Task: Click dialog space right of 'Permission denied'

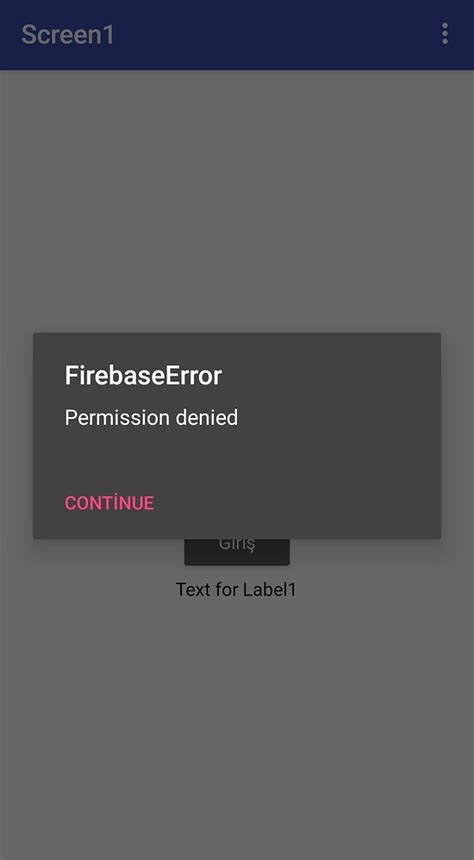Action: [x=339, y=418]
